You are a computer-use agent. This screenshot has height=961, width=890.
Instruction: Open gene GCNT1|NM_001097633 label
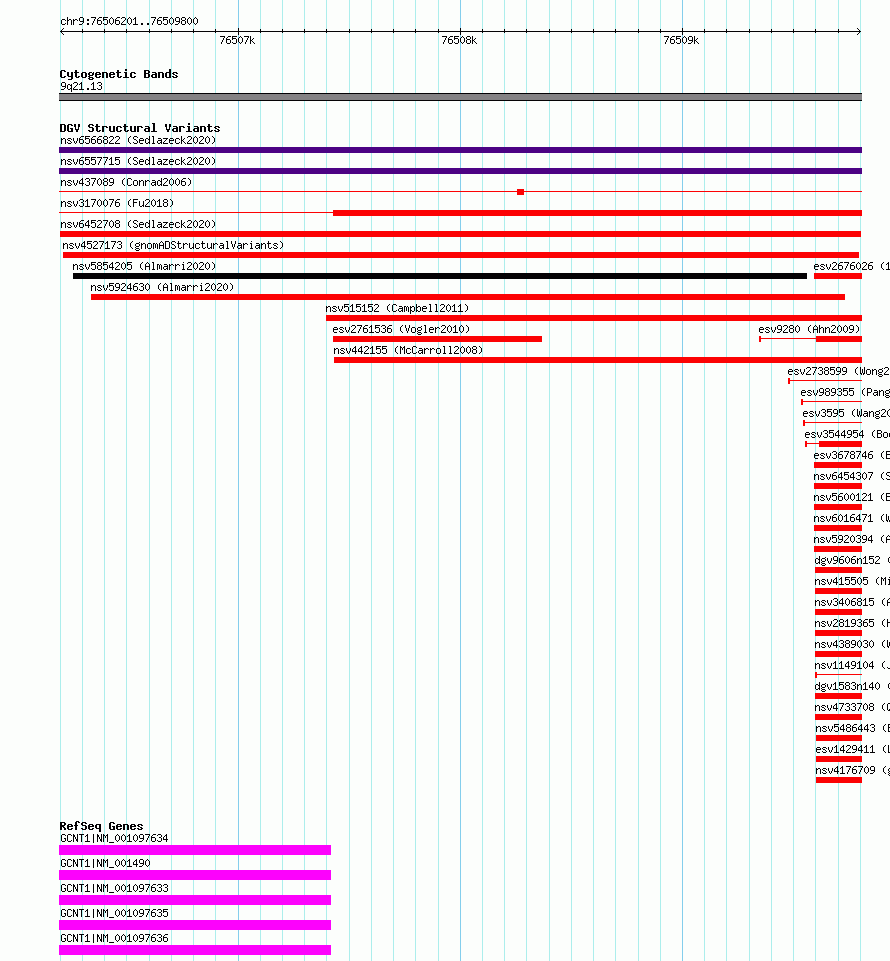coord(114,887)
